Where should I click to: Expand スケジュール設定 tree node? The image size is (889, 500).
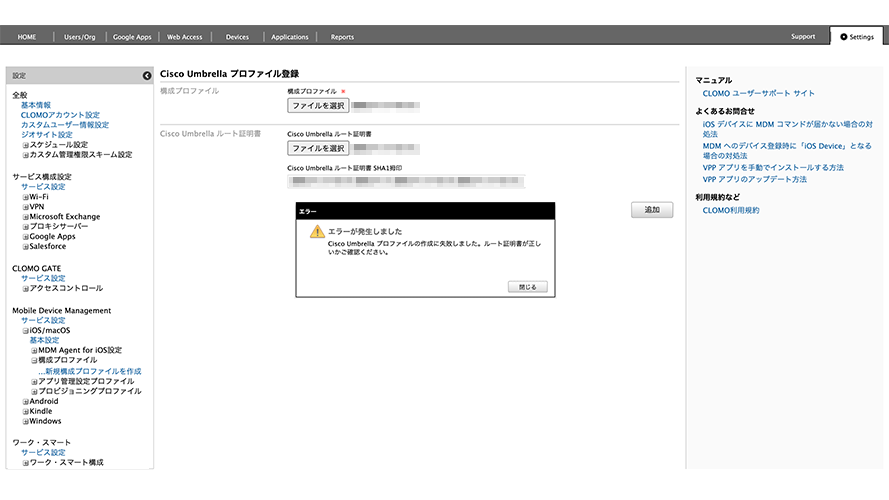coord(26,145)
